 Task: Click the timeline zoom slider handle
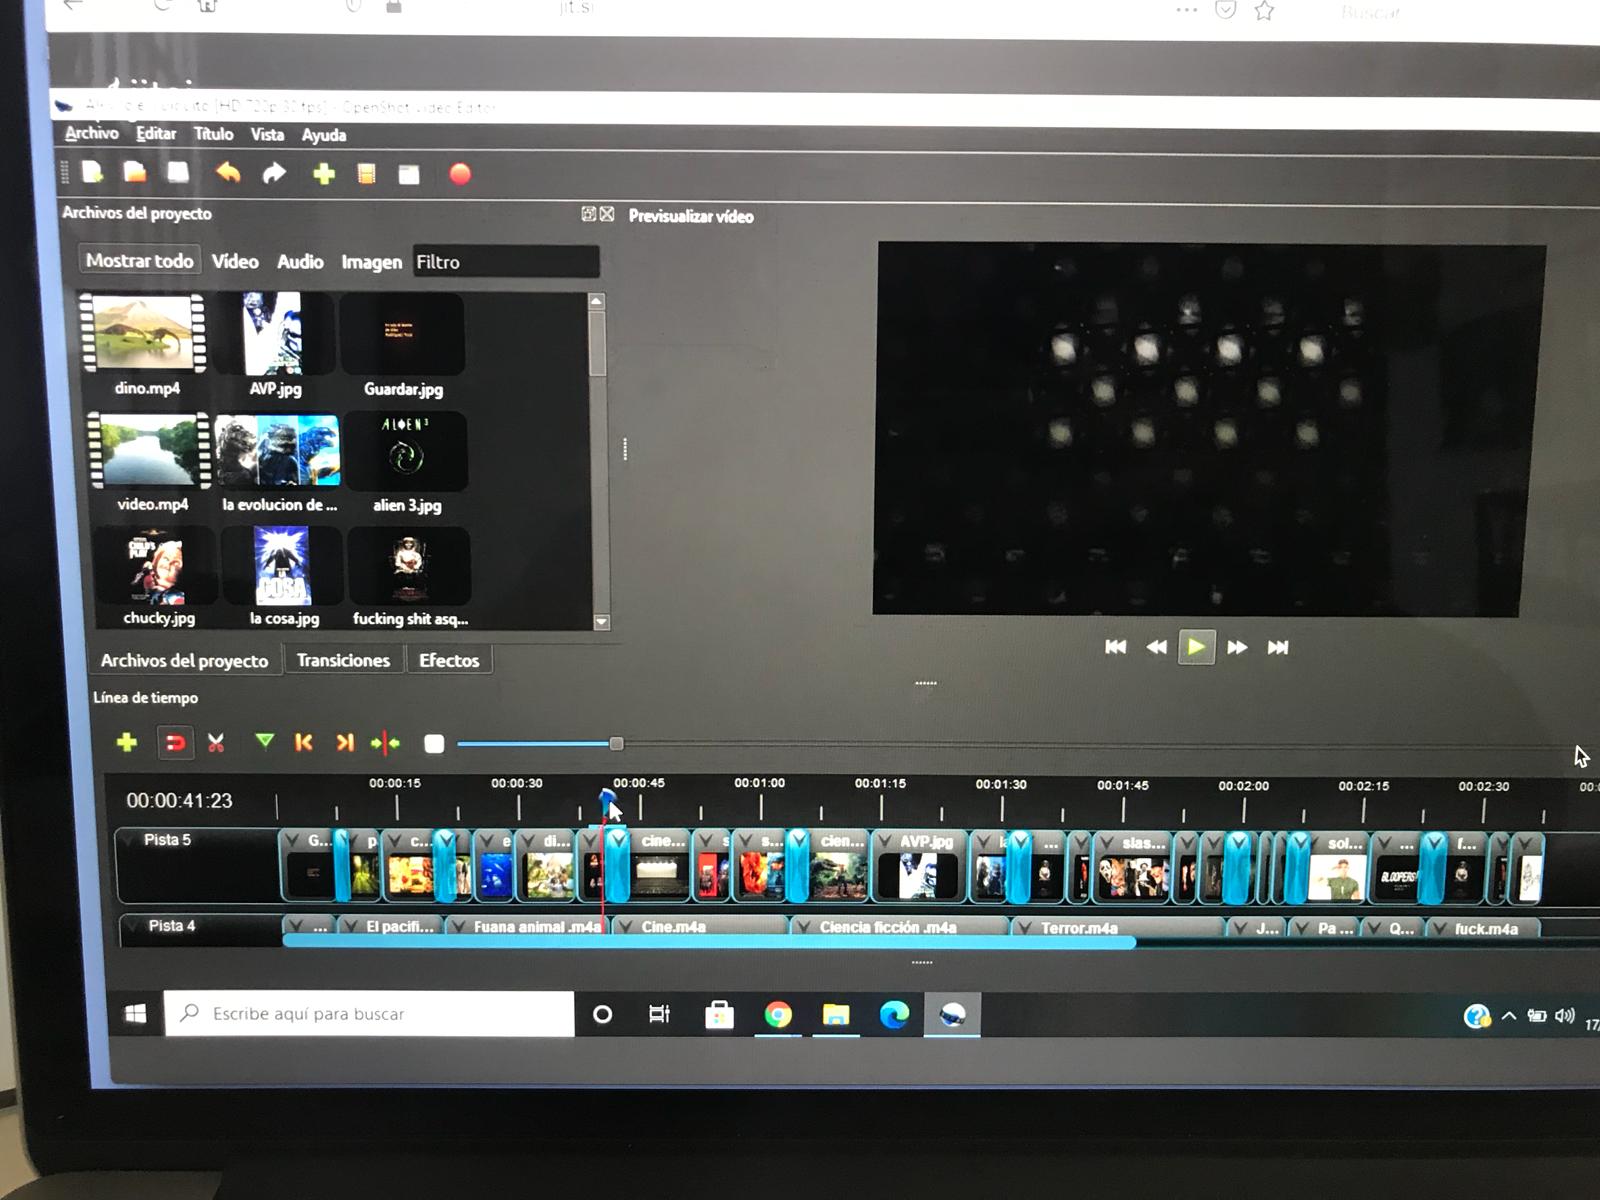click(x=616, y=743)
